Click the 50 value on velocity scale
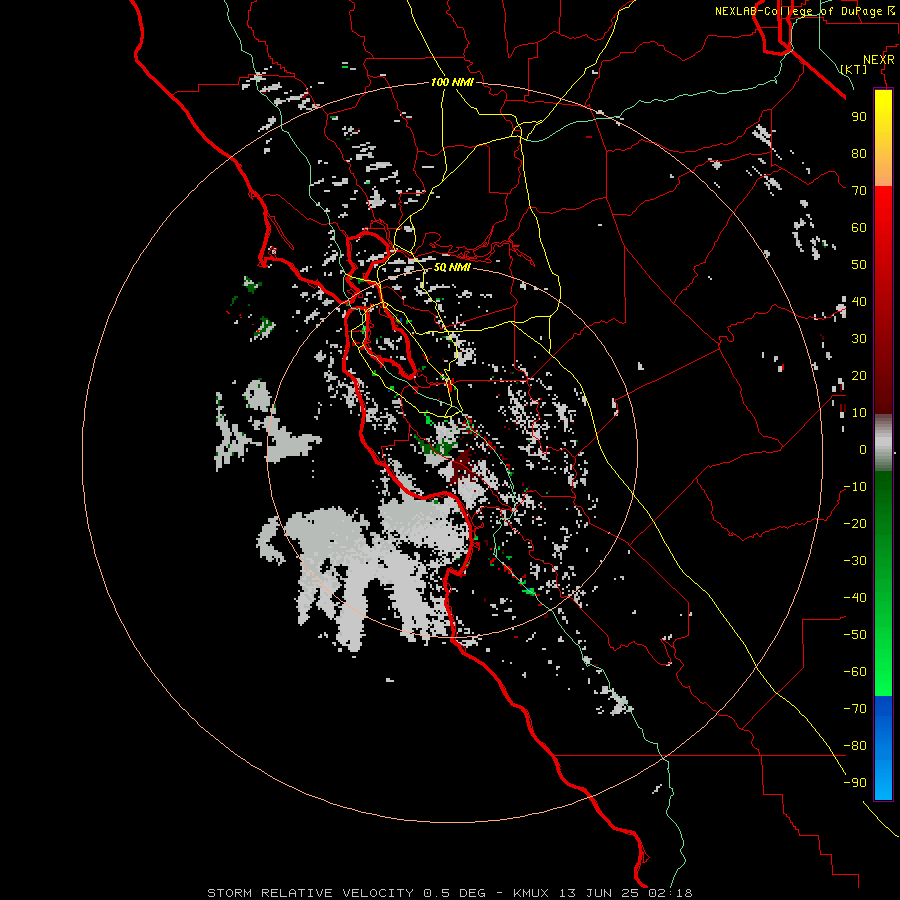The width and height of the screenshot is (900, 900). tap(859, 265)
